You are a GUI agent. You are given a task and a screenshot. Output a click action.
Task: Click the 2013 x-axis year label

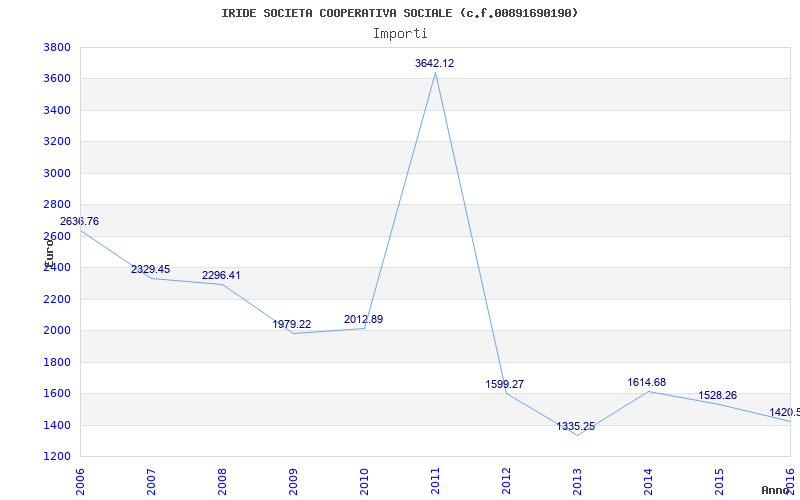tap(577, 482)
